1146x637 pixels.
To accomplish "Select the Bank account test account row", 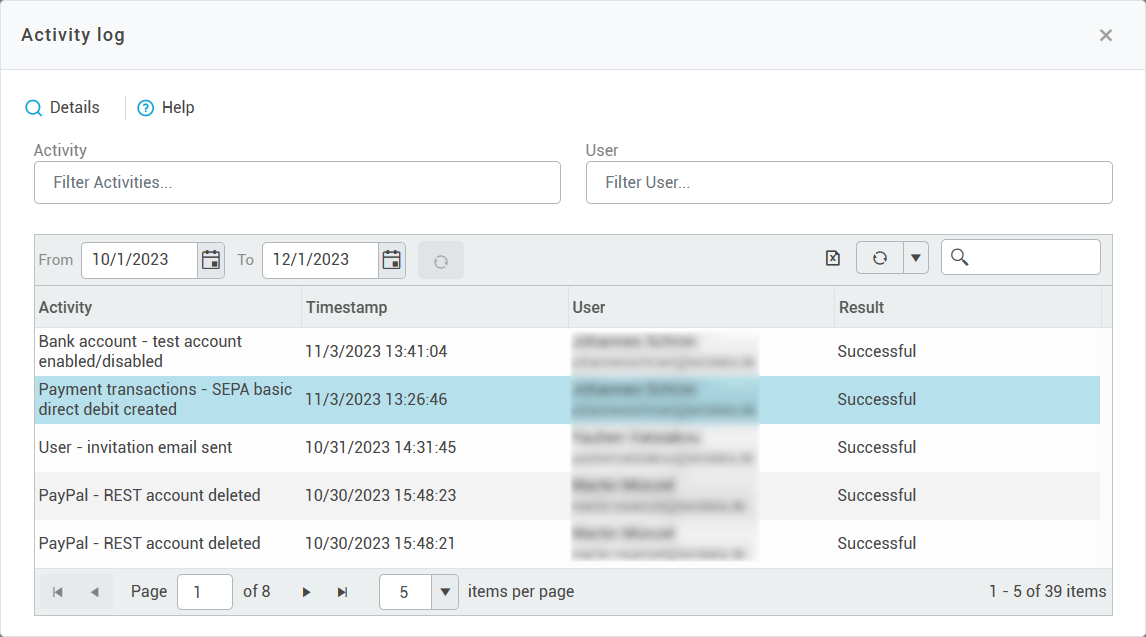I will coord(140,352).
